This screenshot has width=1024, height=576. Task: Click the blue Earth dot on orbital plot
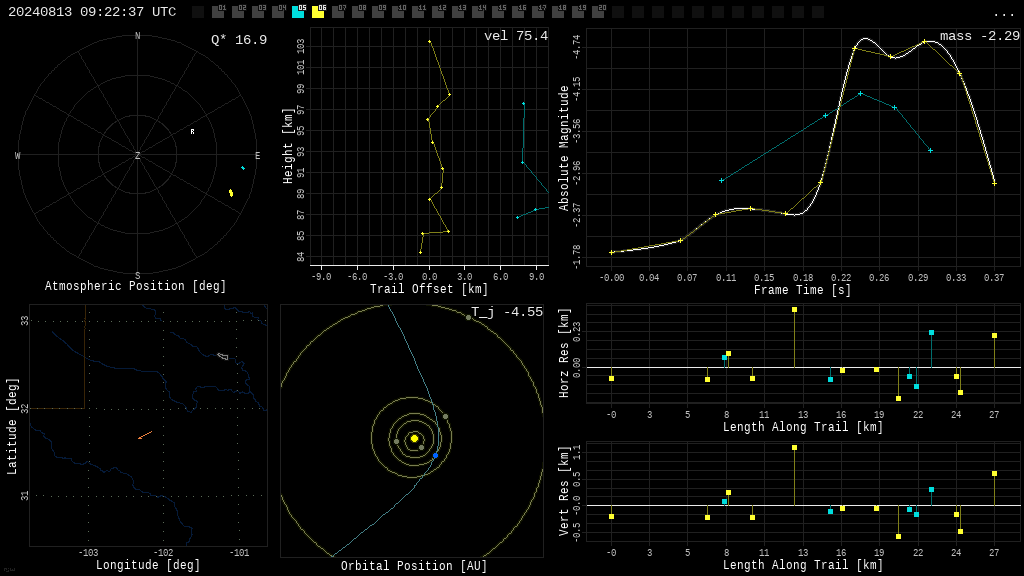(x=436, y=455)
